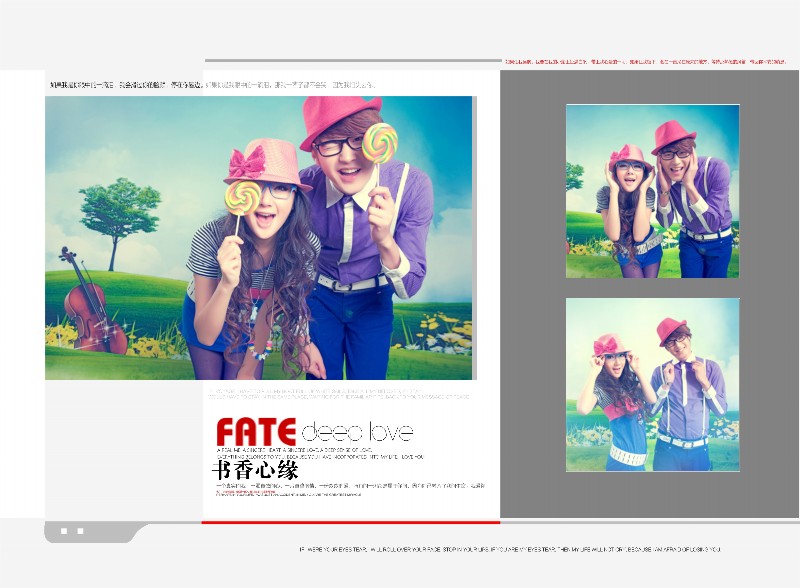Click the English footer text at bottom

[x=509, y=549]
